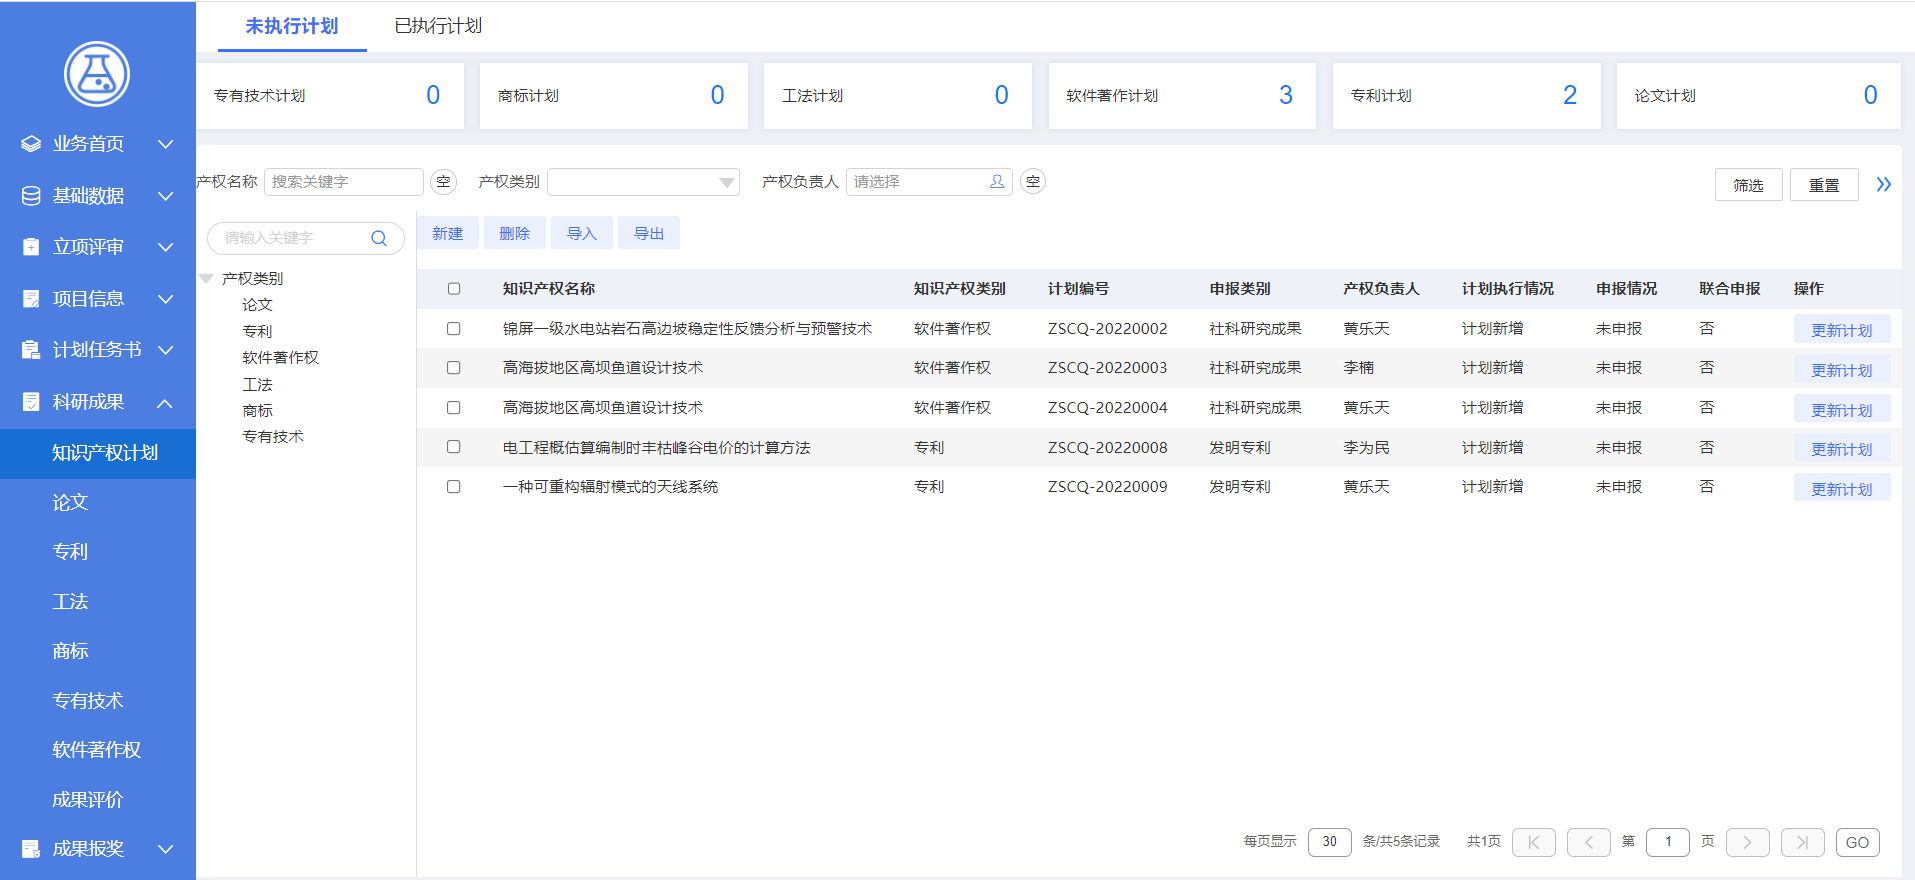
Task: Click the 专利计划 count card
Action: pos(1466,96)
